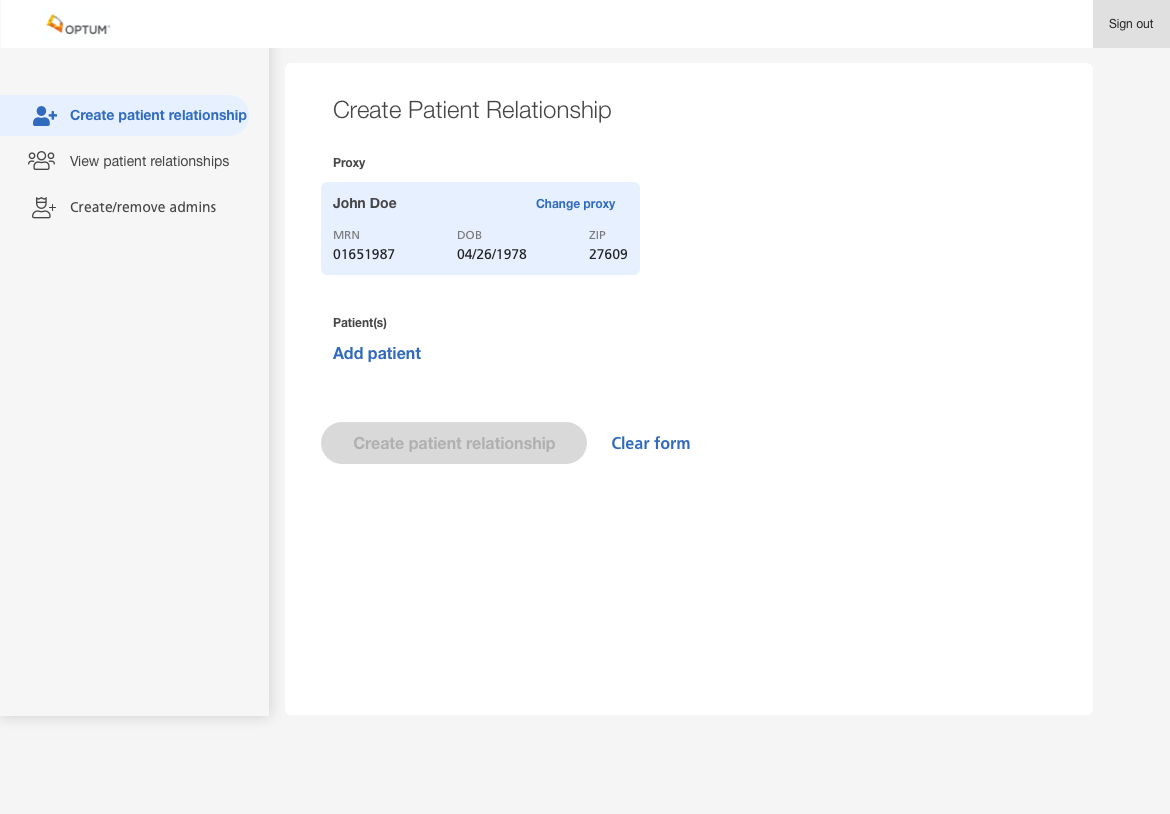Click the ZIP value 27609
The image size is (1170, 814).
tap(608, 254)
